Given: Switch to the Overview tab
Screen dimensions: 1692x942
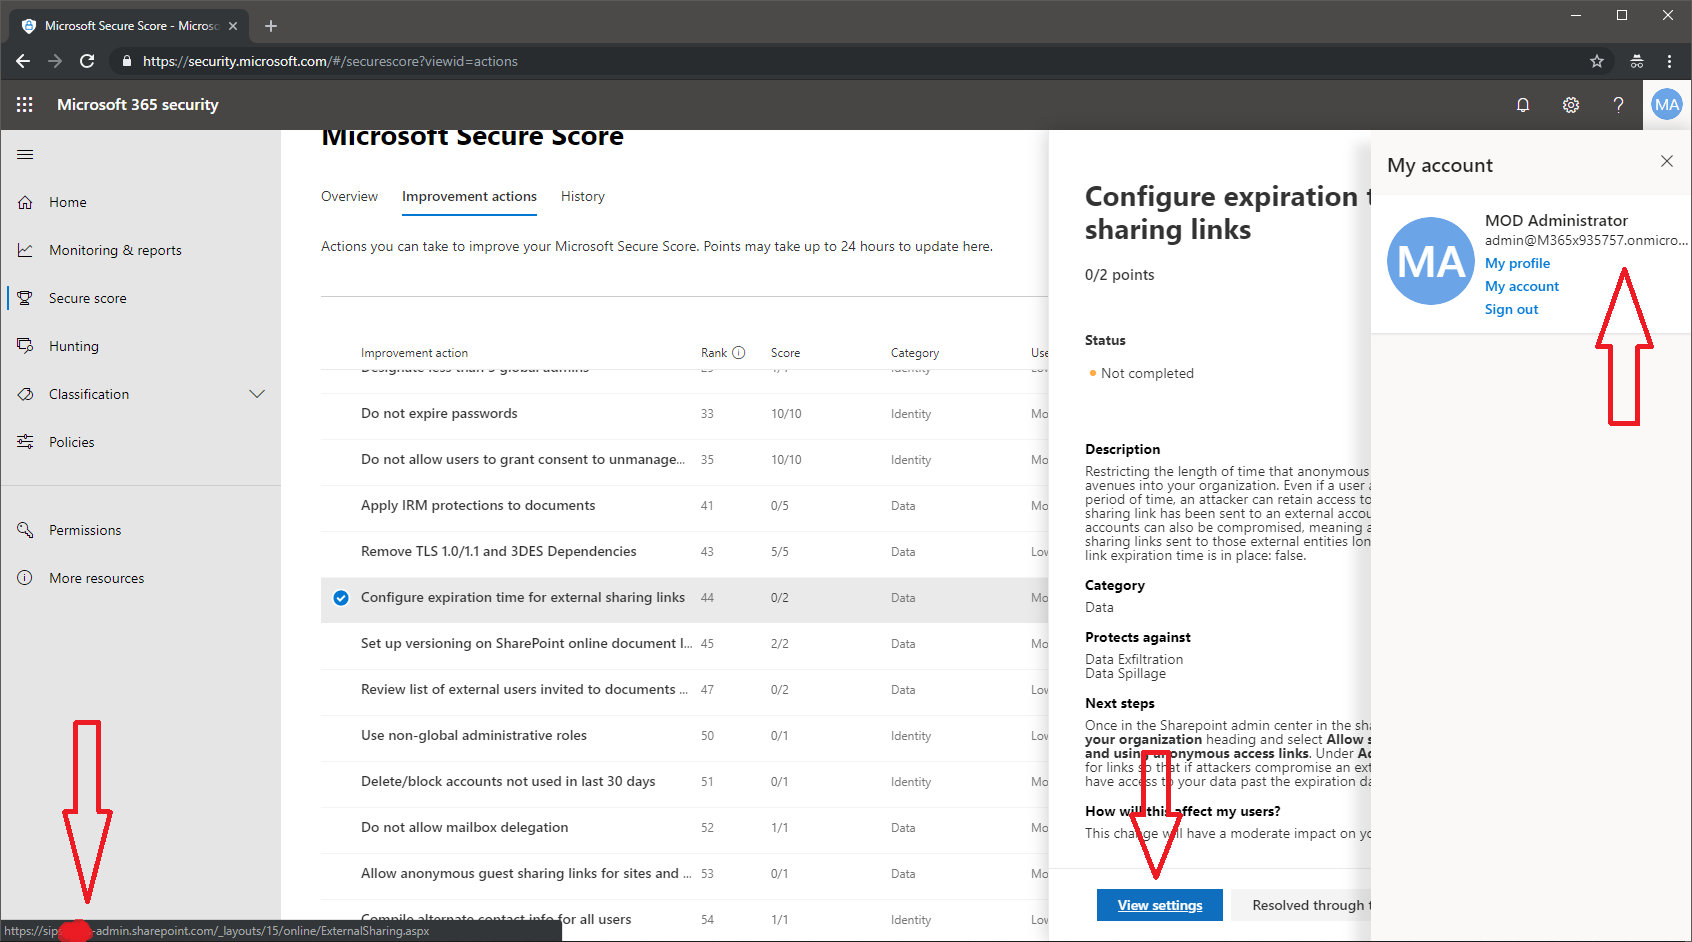Looking at the screenshot, I should click(349, 197).
